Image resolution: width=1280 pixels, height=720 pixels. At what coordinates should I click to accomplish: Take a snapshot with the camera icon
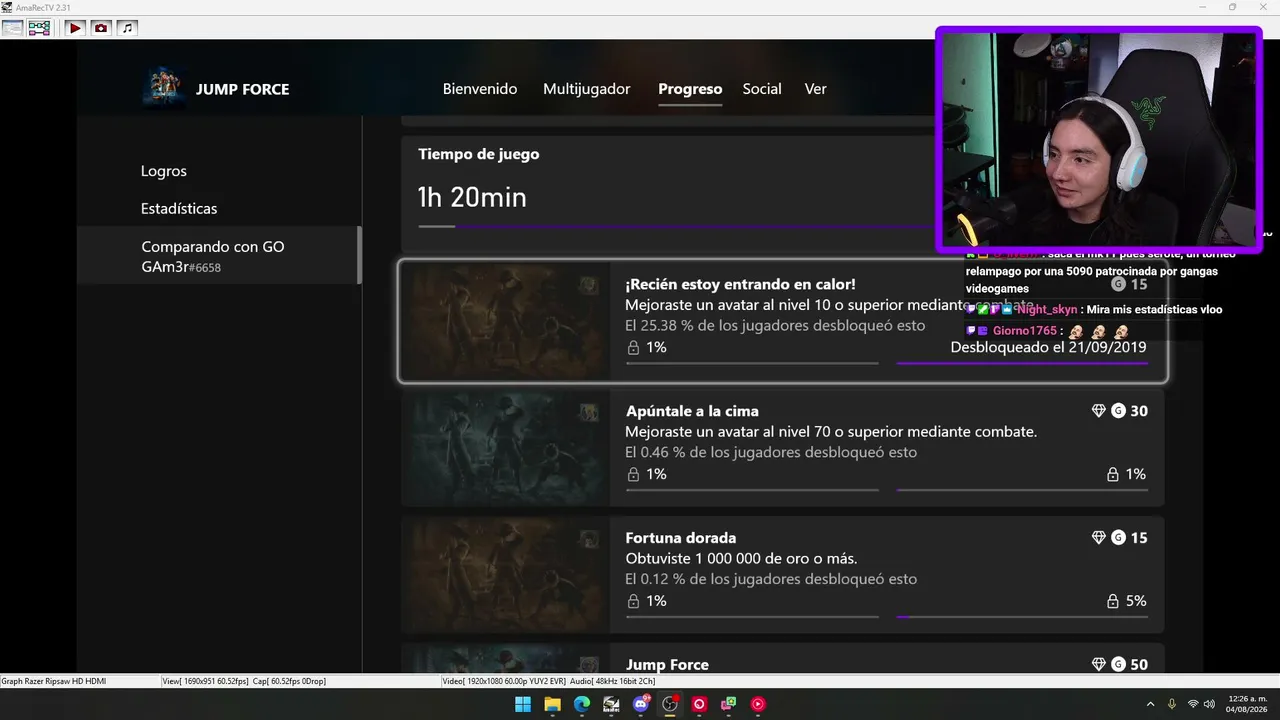point(101,28)
